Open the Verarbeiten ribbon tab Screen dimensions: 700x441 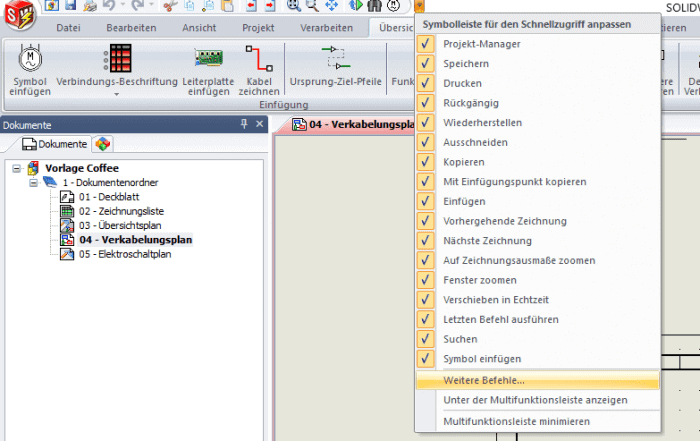tap(326, 28)
